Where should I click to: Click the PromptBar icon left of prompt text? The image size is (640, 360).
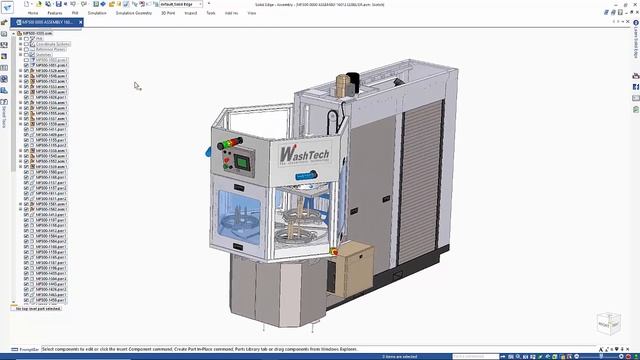tap(15, 349)
